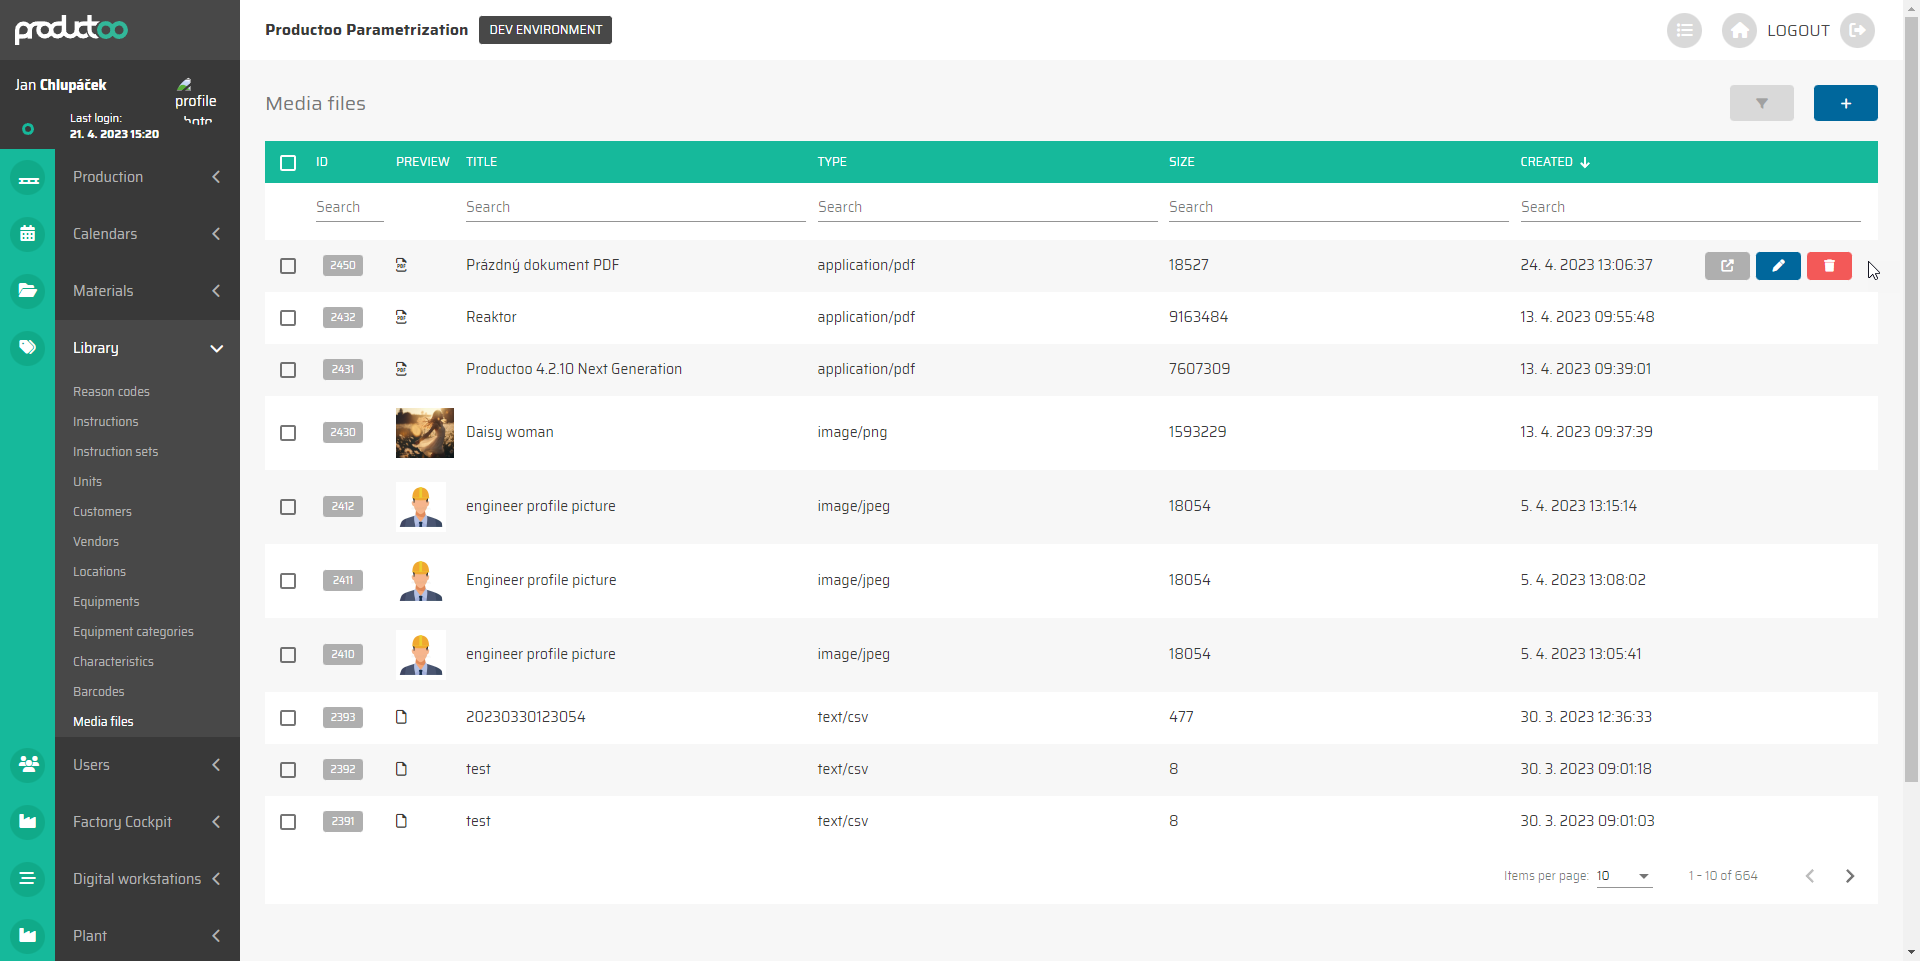
Task: Click the Title column search field
Action: (x=635, y=207)
